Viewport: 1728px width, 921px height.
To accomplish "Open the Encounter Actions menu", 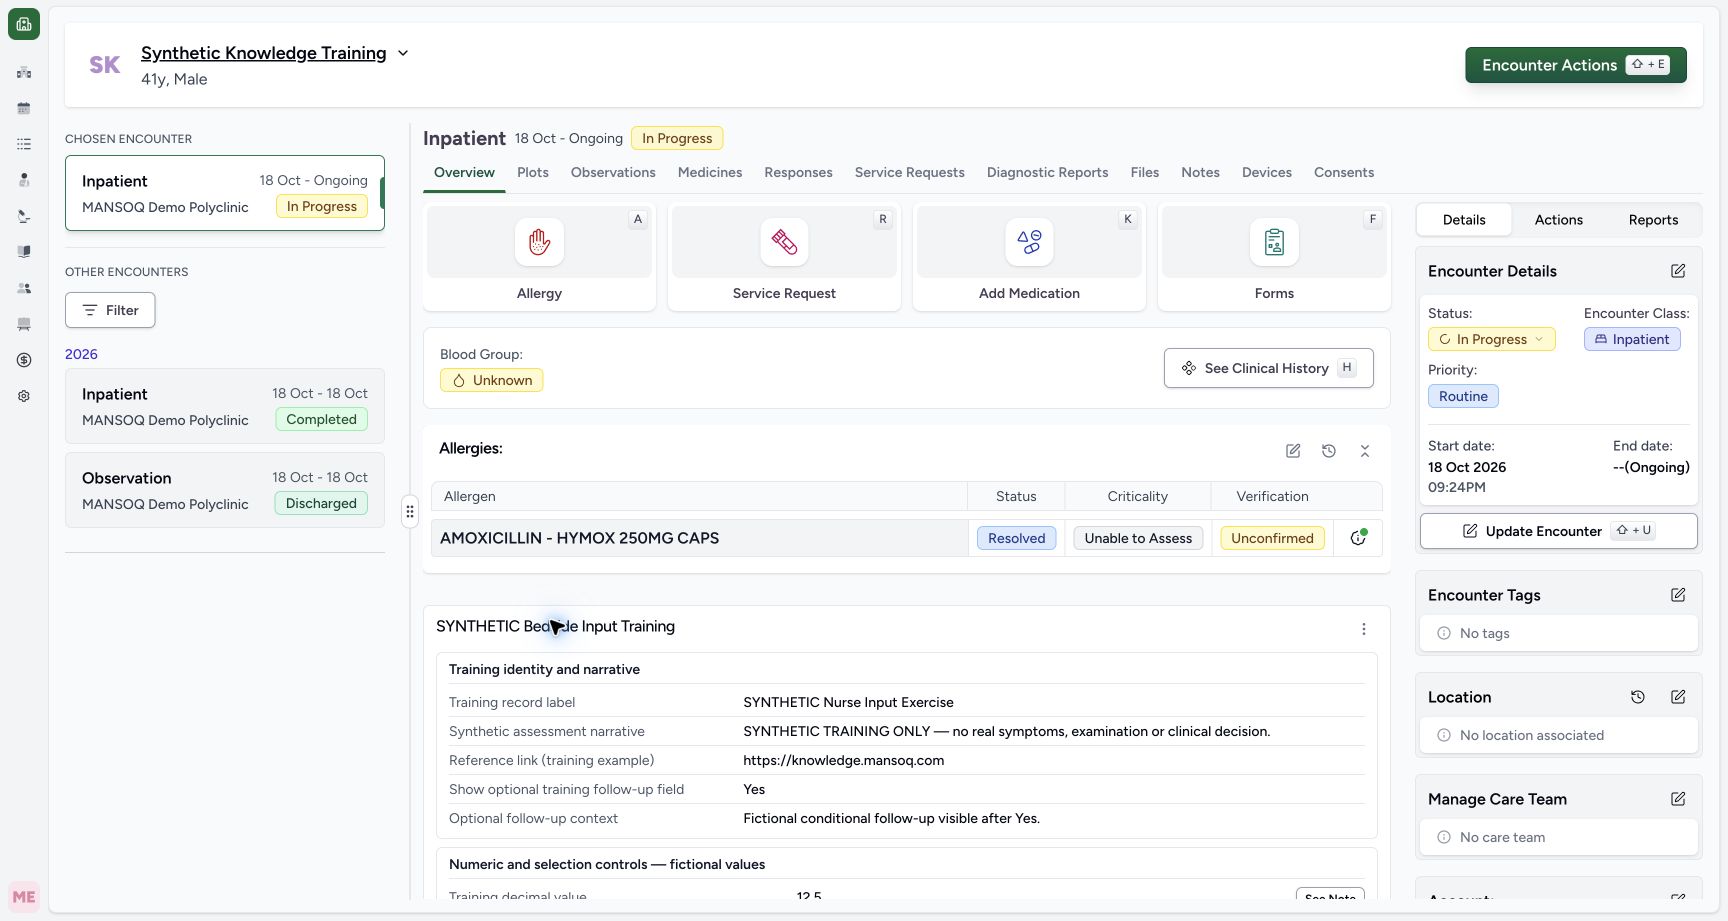I will tap(1576, 65).
